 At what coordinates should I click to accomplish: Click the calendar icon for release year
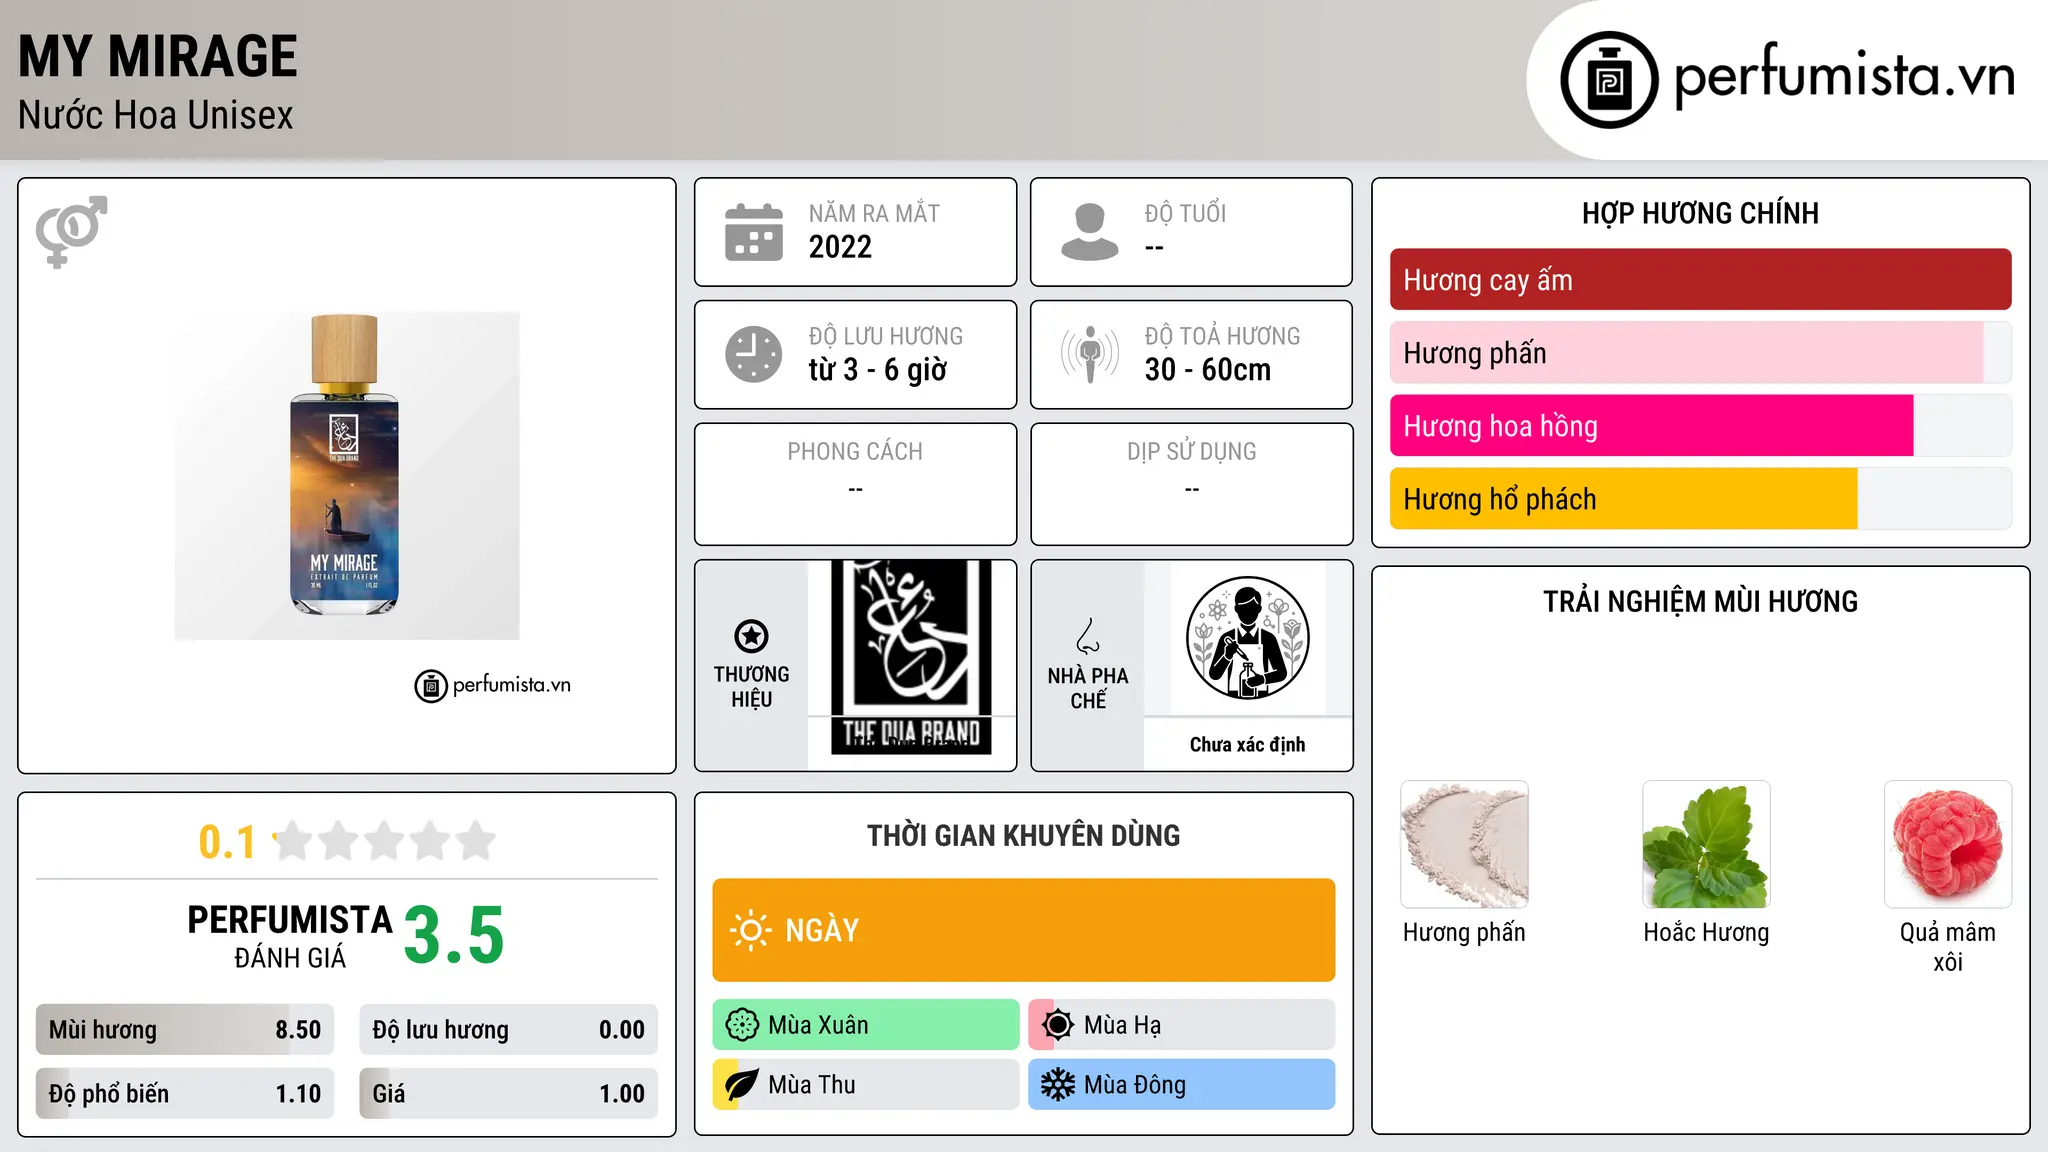pos(753,232)
